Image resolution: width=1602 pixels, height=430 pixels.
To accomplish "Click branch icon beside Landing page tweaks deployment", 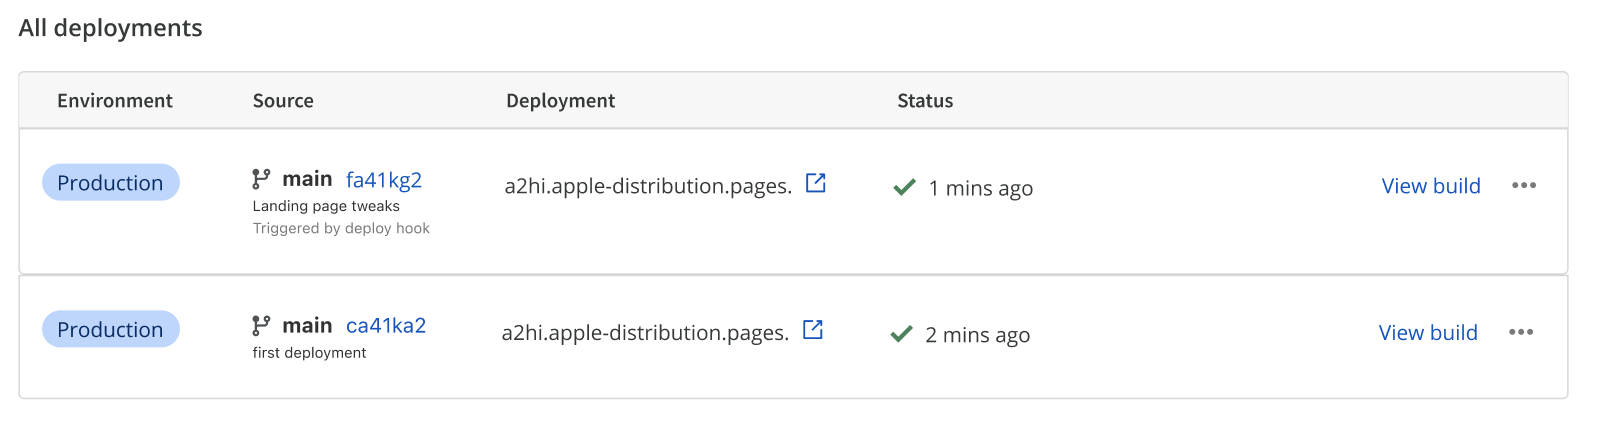I will 261,179.
